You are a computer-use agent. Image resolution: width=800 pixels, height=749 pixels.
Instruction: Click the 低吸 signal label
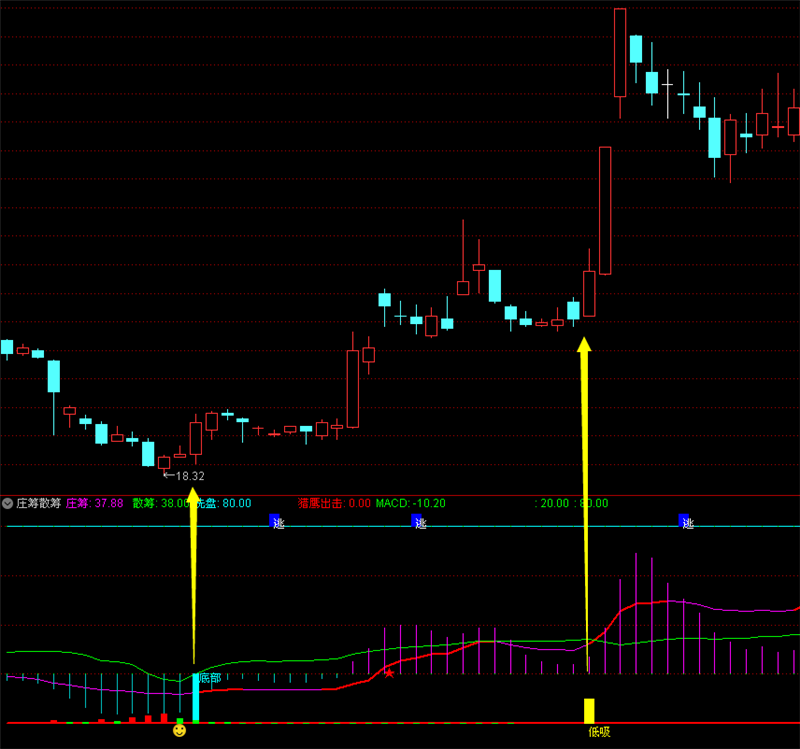coord(599,732)
